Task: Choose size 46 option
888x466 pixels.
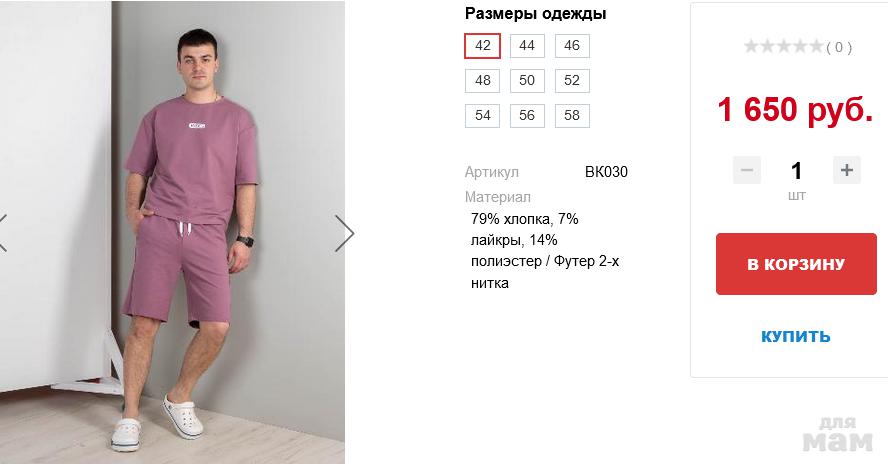Action: coord(572,46)
